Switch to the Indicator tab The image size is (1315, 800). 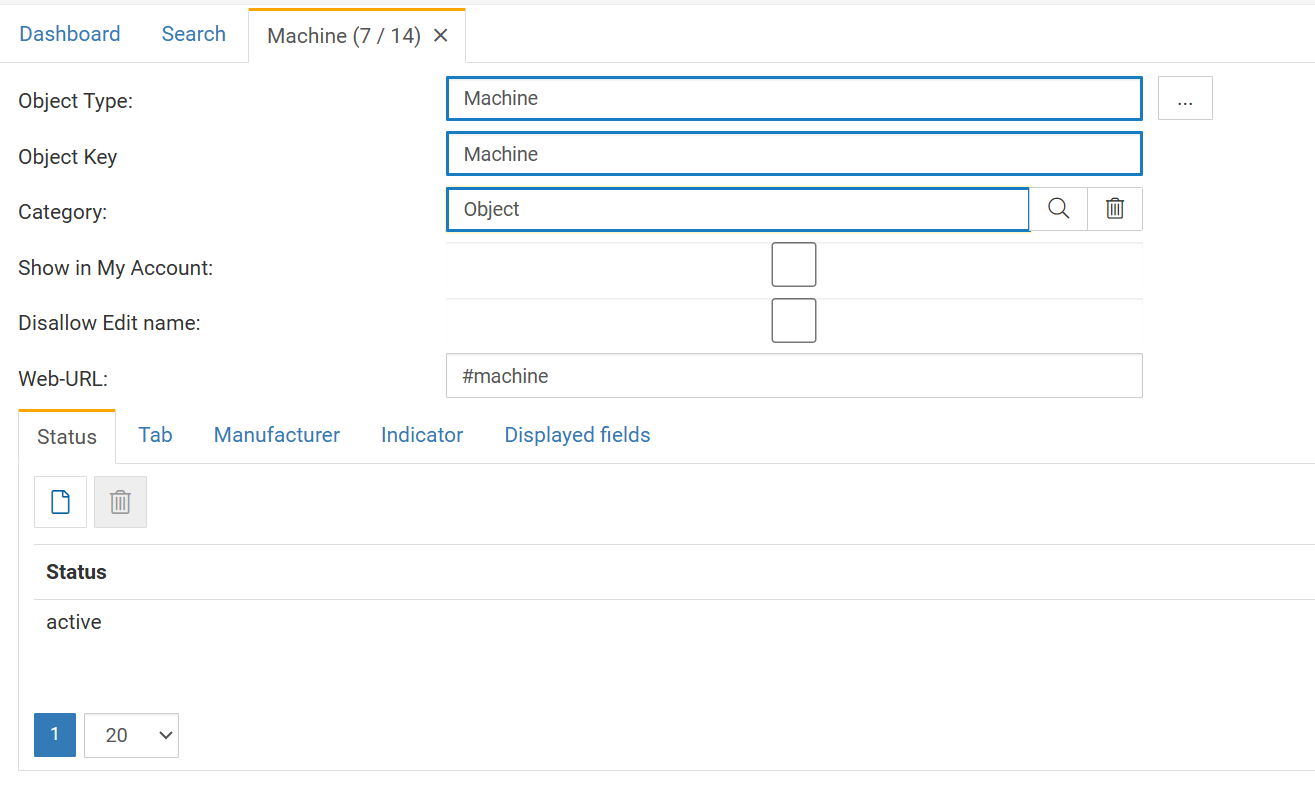(x=422, y=435)
